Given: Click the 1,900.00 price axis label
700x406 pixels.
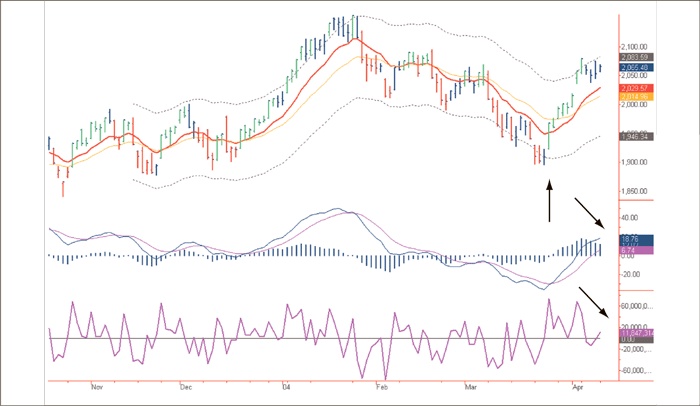Looking at the screenshot, I should pos(638,162).
